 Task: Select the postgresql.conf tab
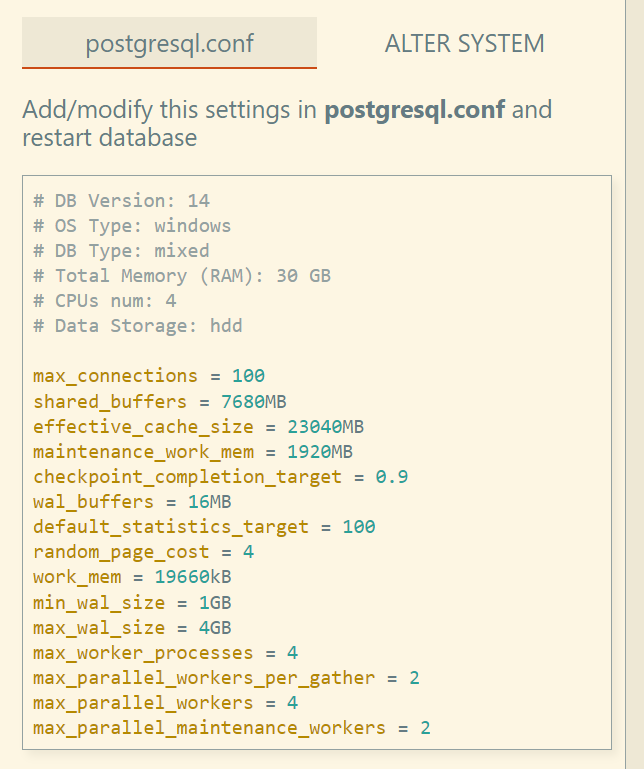coord(169,44)
